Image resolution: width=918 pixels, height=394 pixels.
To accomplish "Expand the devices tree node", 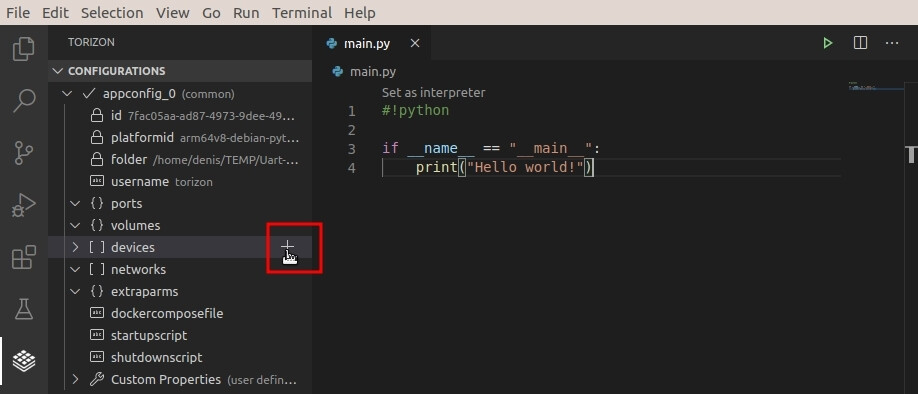I will pos(75,247).
